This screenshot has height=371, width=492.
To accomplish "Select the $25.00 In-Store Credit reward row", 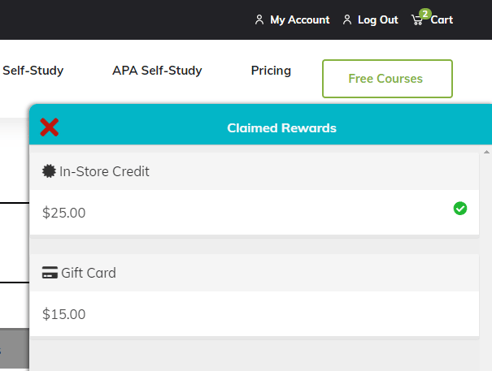I will (254, 212).
